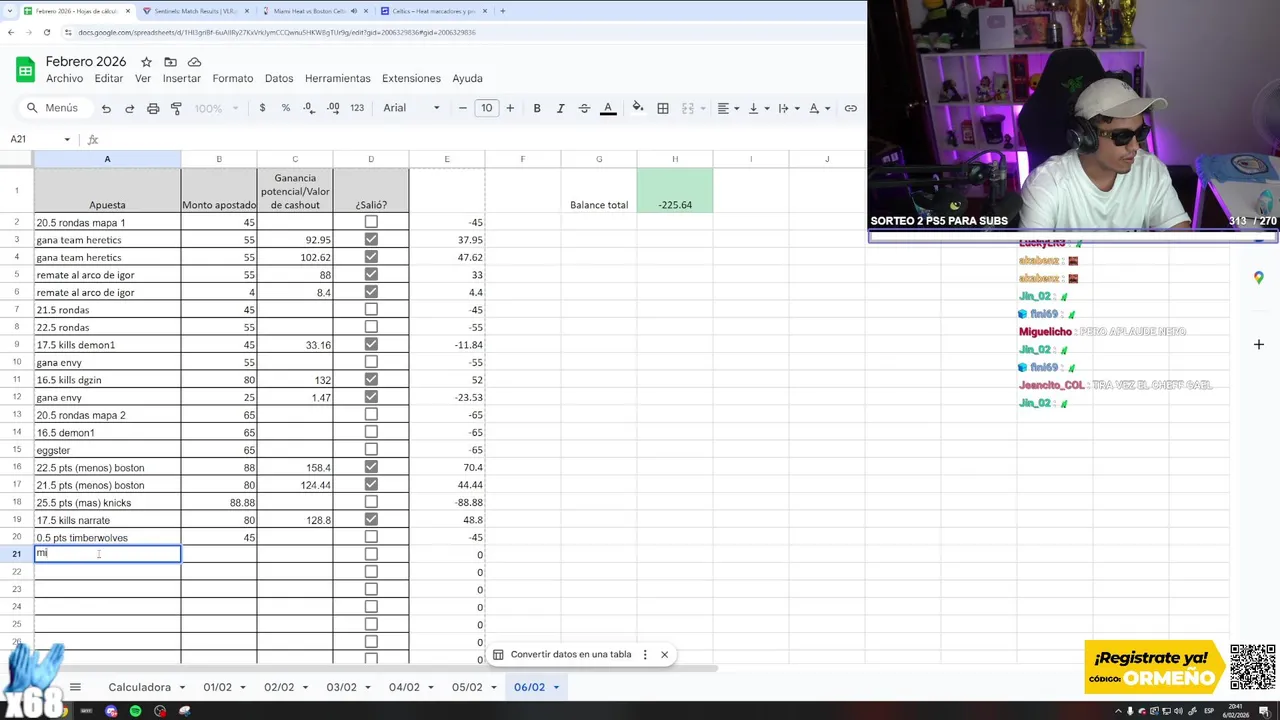This screenshot has width=1280, height=720.
Task: Insert link using chain icon
Action: coord(851,108)
